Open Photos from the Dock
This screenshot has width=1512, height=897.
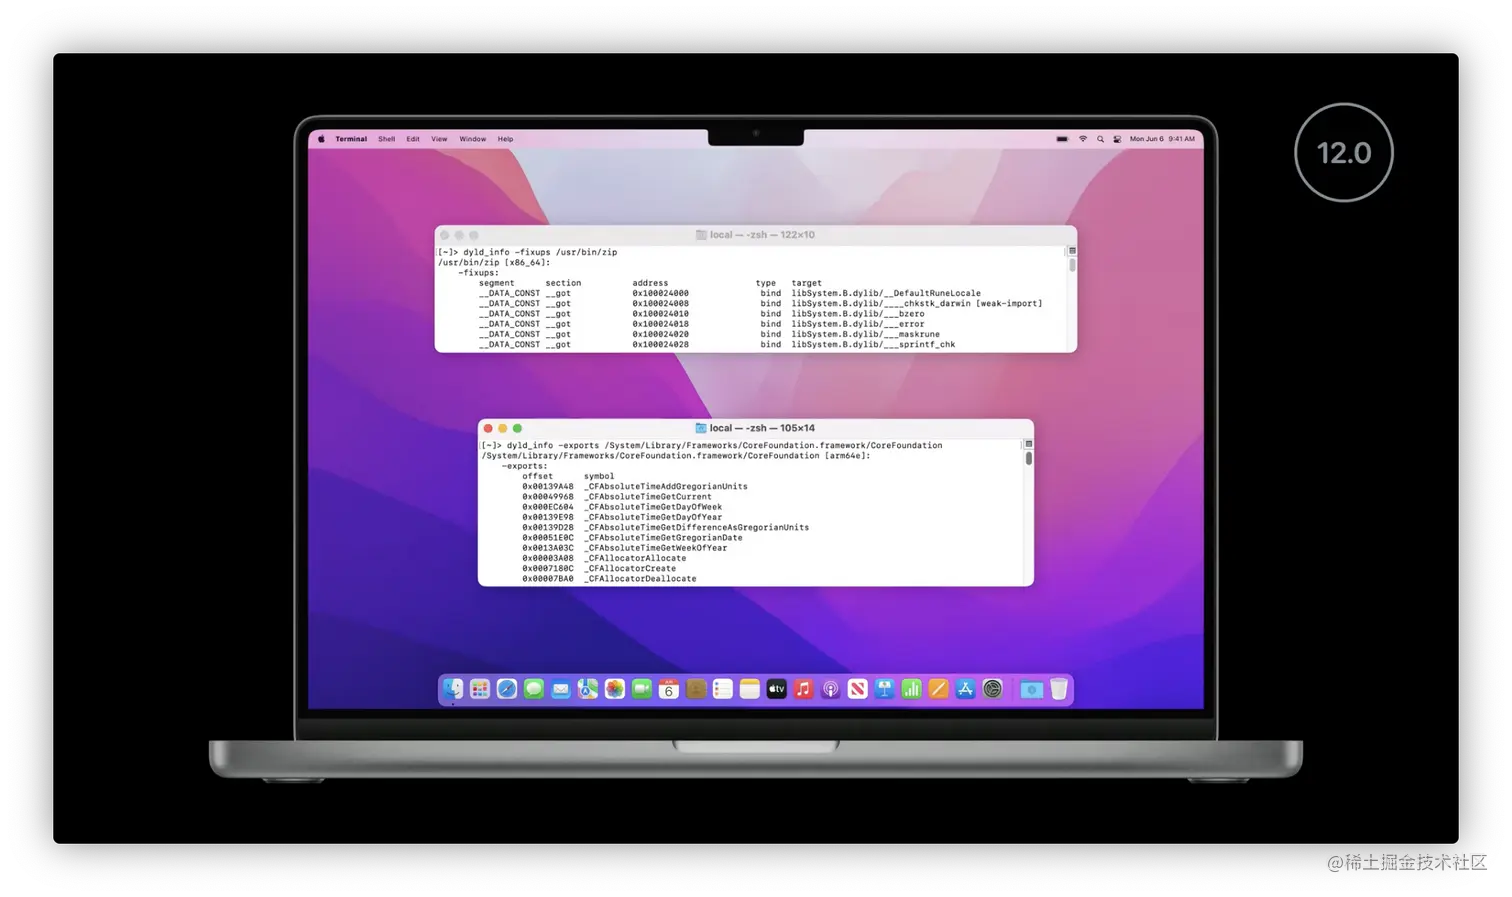coord(615,689)
